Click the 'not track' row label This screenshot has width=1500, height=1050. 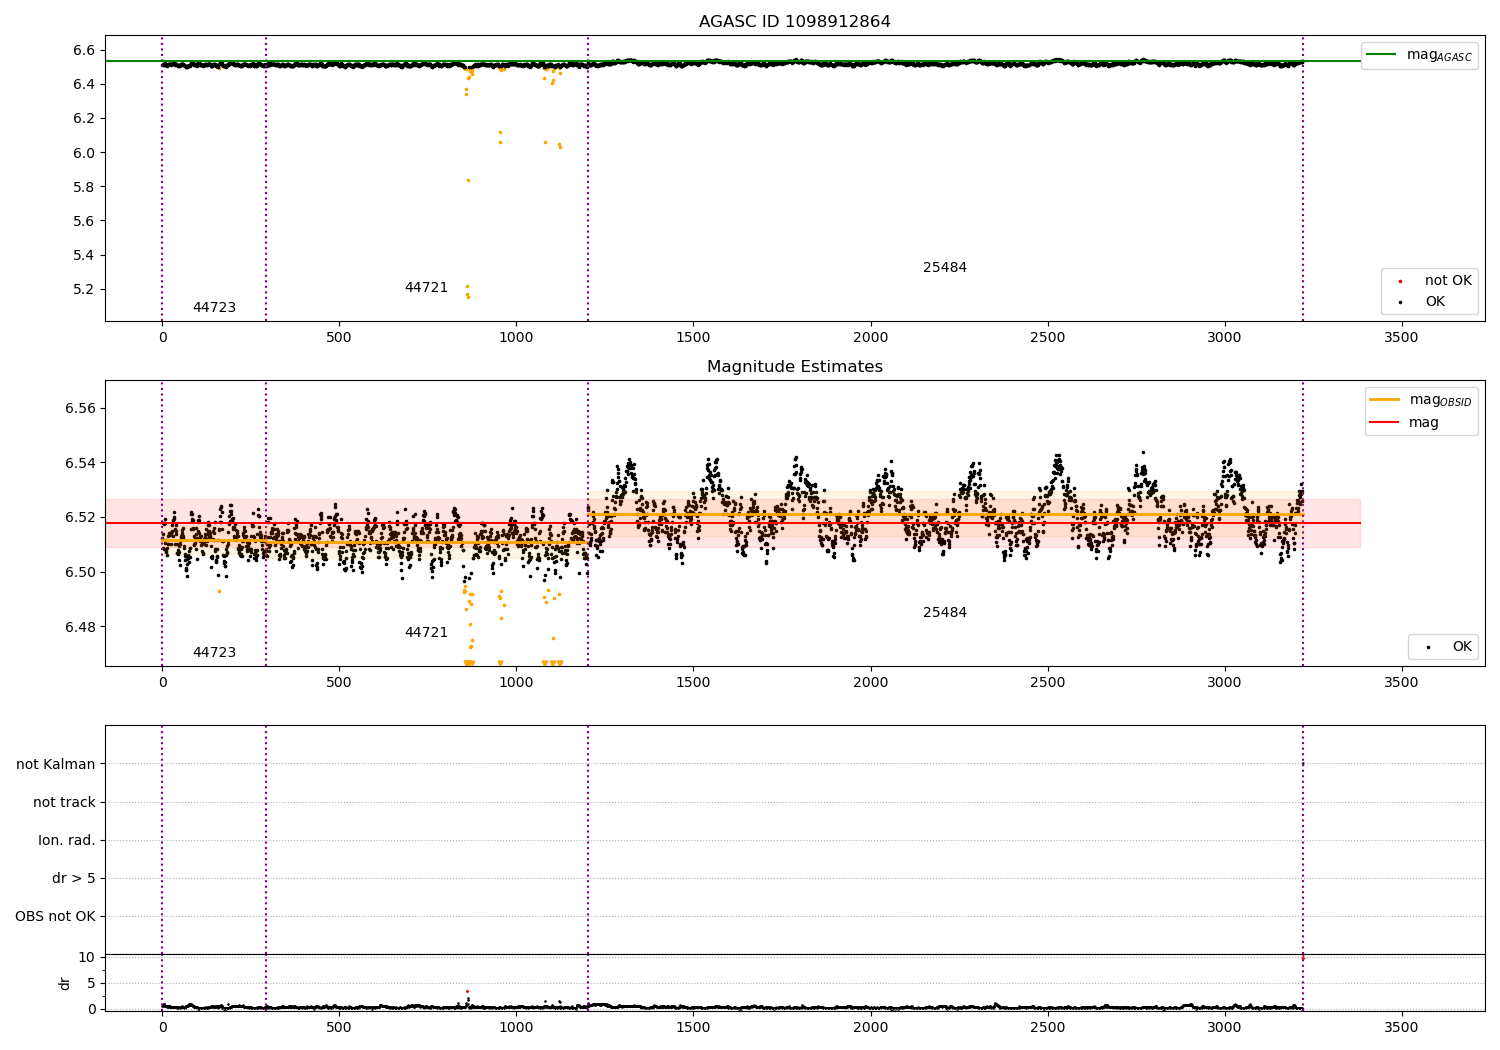[64, 803]
